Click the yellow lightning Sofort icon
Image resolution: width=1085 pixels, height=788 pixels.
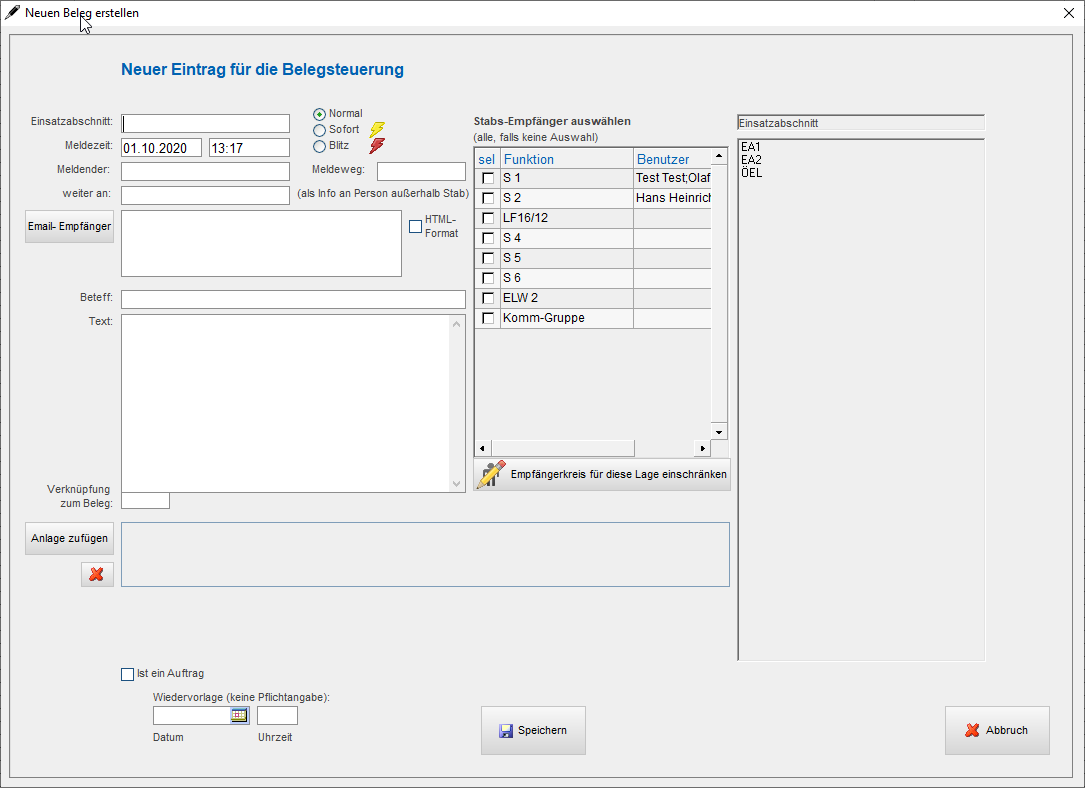coord(377,130)
